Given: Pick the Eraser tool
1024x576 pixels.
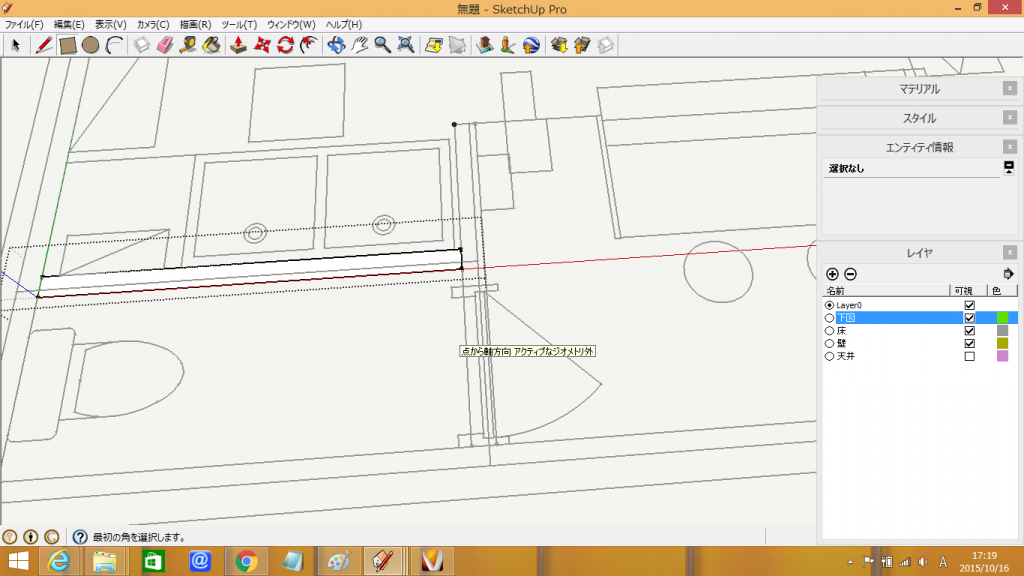Looking at the screenshot, I should tap(165, 45).
